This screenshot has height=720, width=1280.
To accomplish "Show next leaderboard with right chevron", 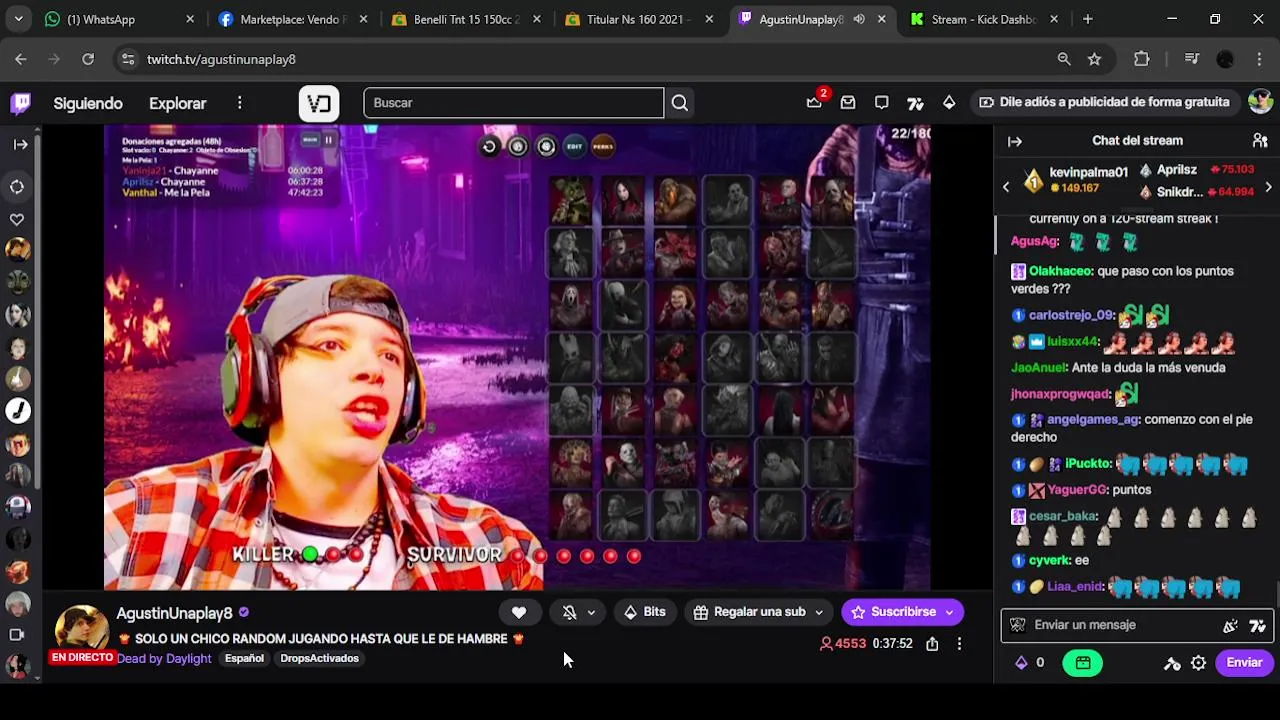I will [x=1268, y=187].
